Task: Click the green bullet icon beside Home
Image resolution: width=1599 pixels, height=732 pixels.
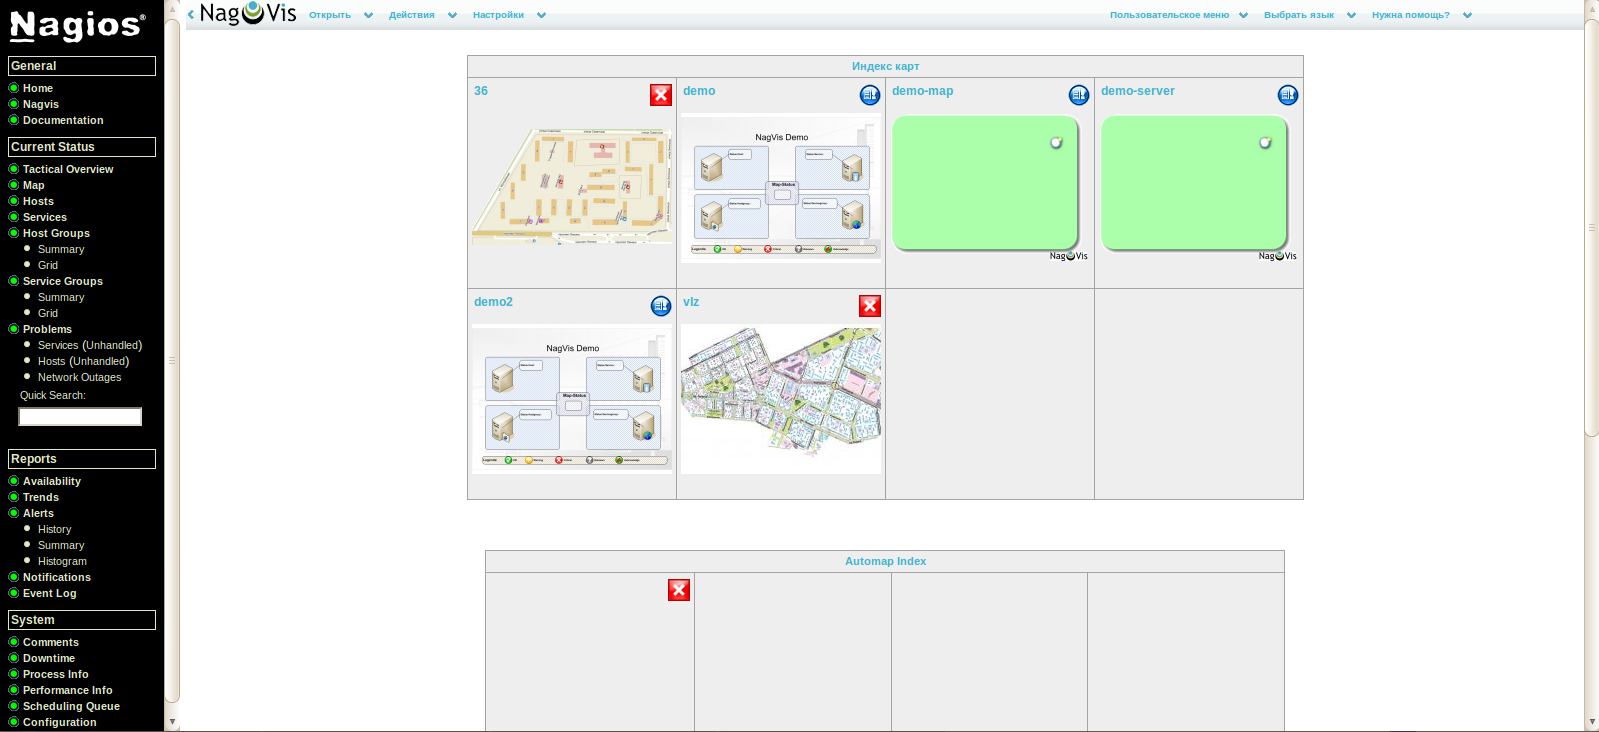Action: [x=14, y=88]
